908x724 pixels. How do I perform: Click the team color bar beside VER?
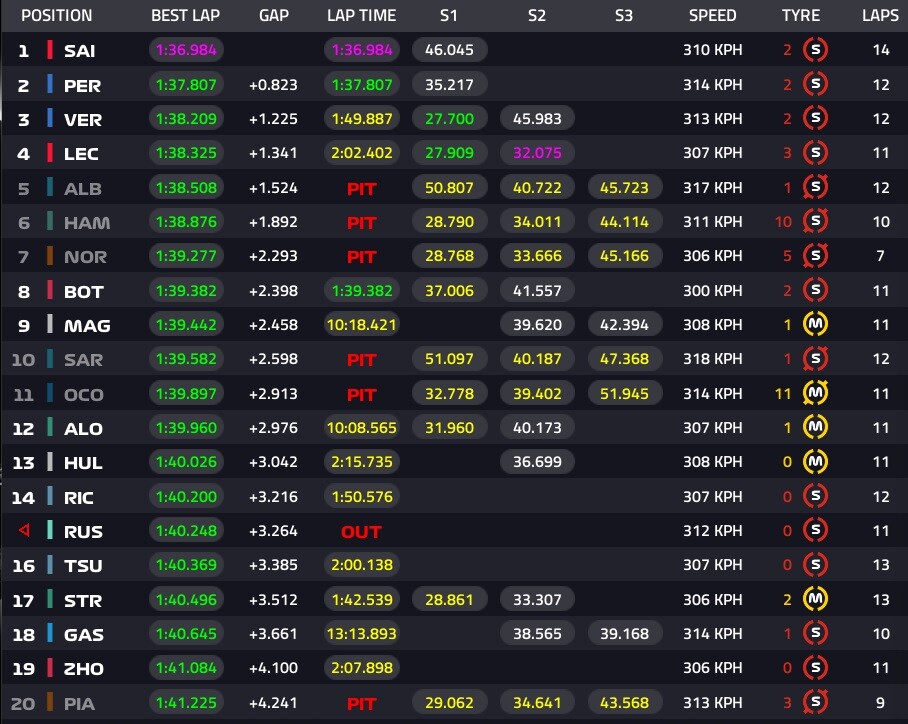(x=49, y=119)
